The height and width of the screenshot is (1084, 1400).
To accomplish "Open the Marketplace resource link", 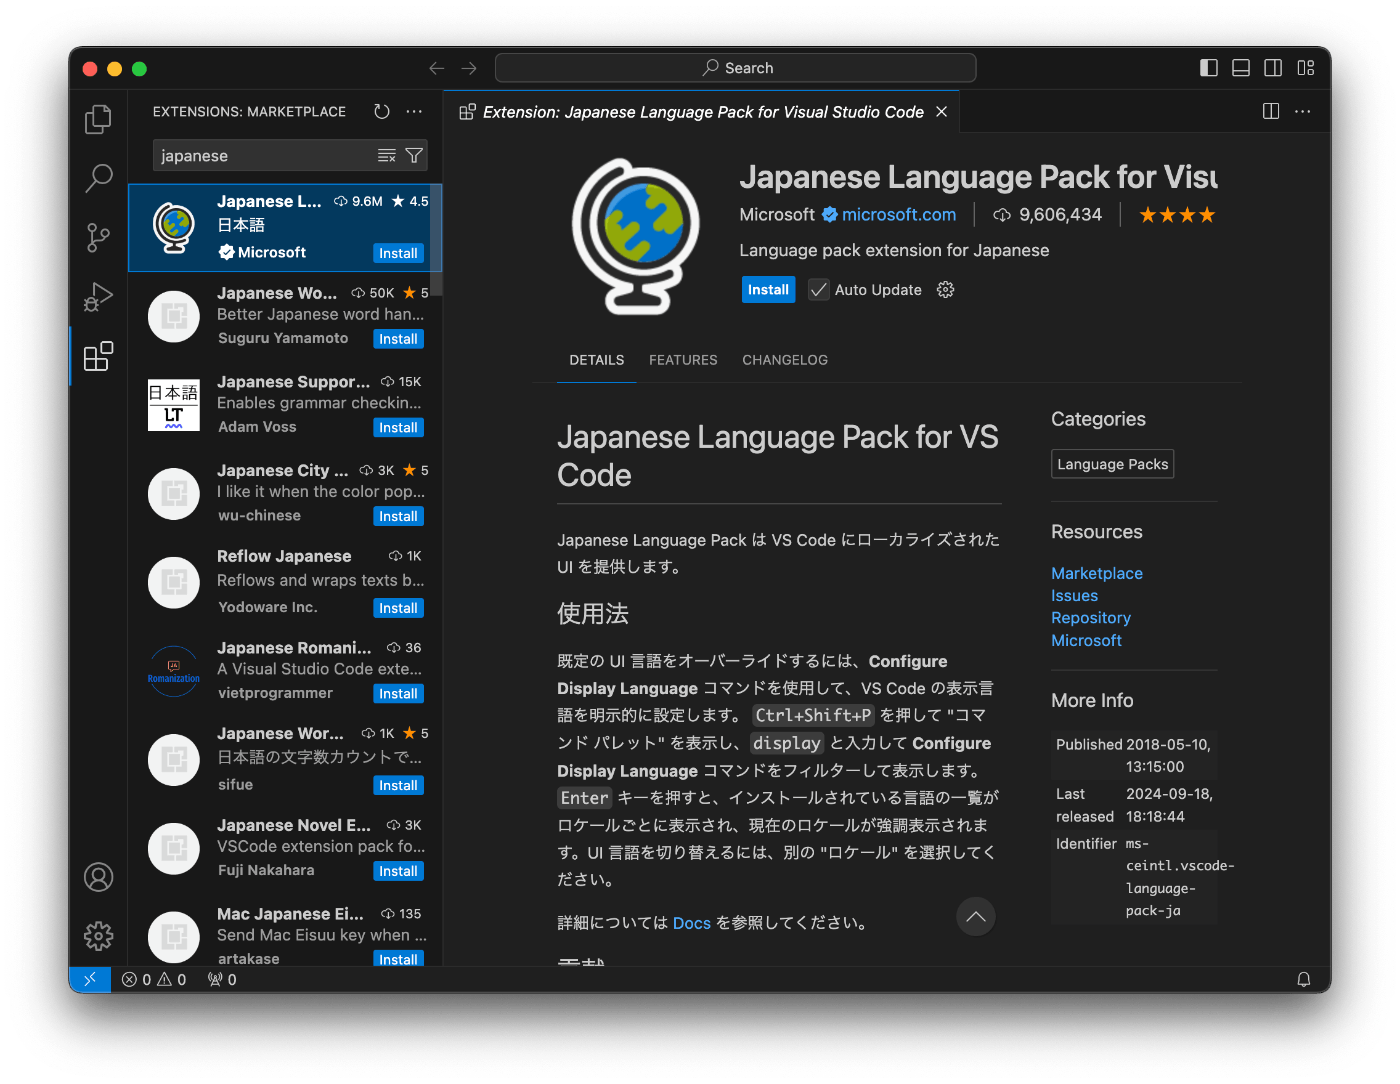I will tap(1097, 573).
